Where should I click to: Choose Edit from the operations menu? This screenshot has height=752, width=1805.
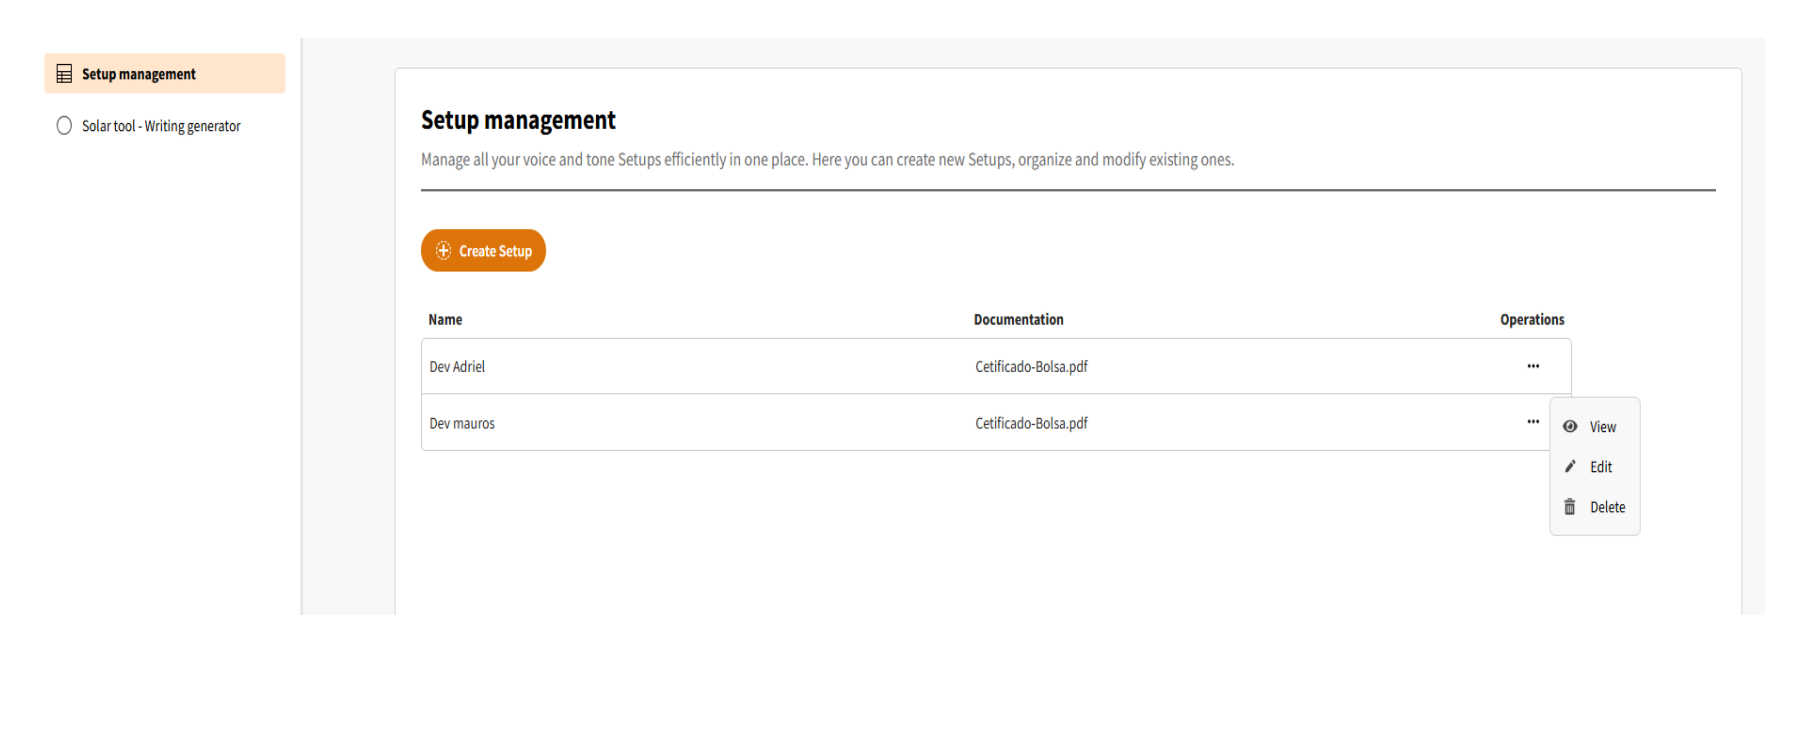tap(1600, 467)
